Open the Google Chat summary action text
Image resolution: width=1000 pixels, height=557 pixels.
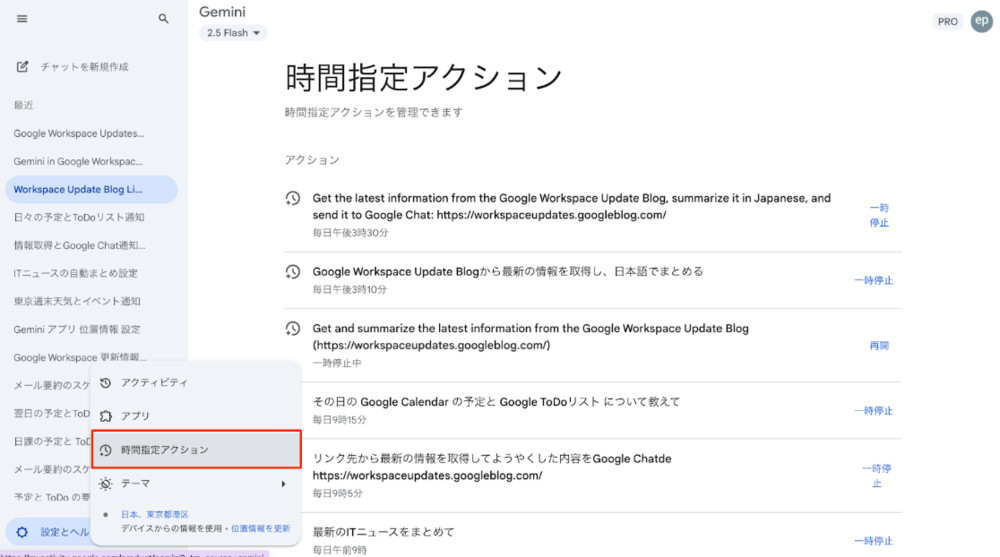pyautogui.click(x=571, y=207)
